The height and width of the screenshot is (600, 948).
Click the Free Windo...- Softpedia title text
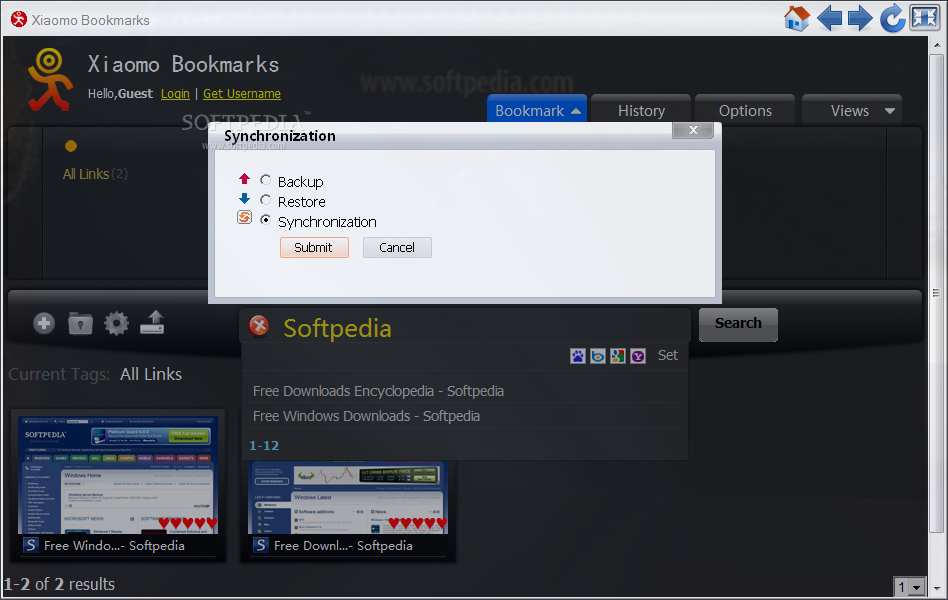point(114,546)
